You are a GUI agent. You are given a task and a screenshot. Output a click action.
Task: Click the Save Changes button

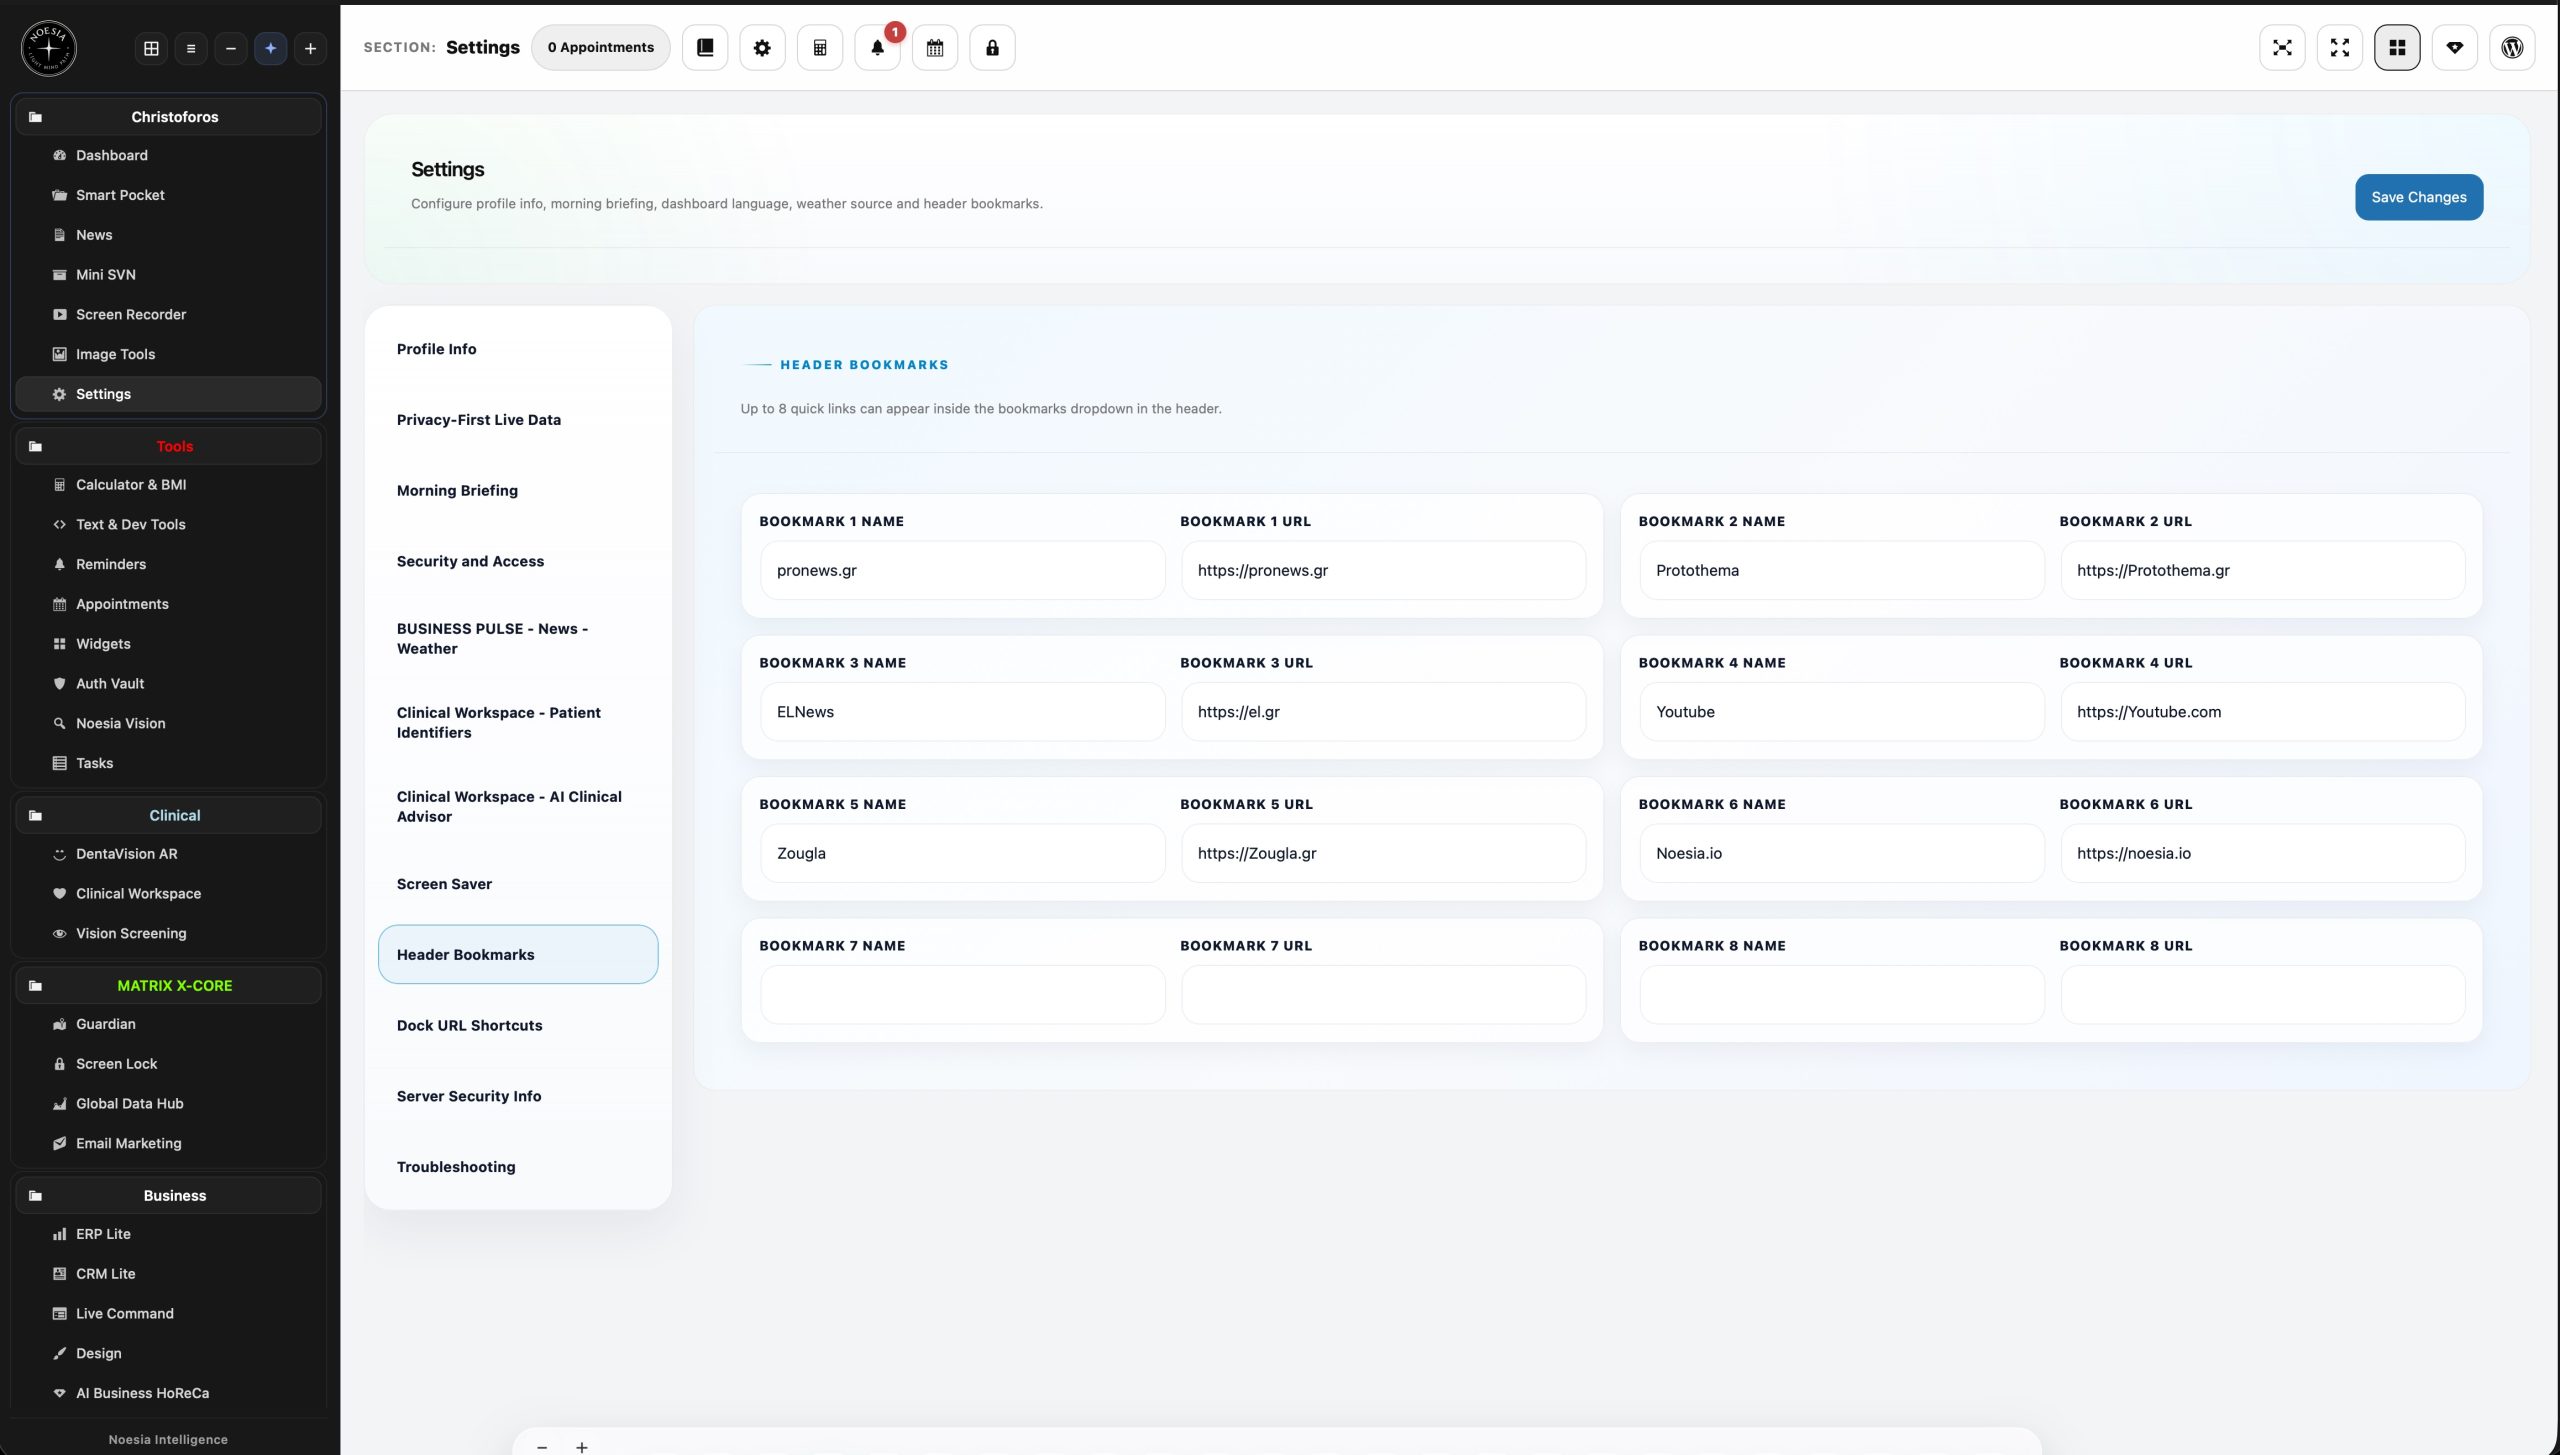(x=2418, y=197)
